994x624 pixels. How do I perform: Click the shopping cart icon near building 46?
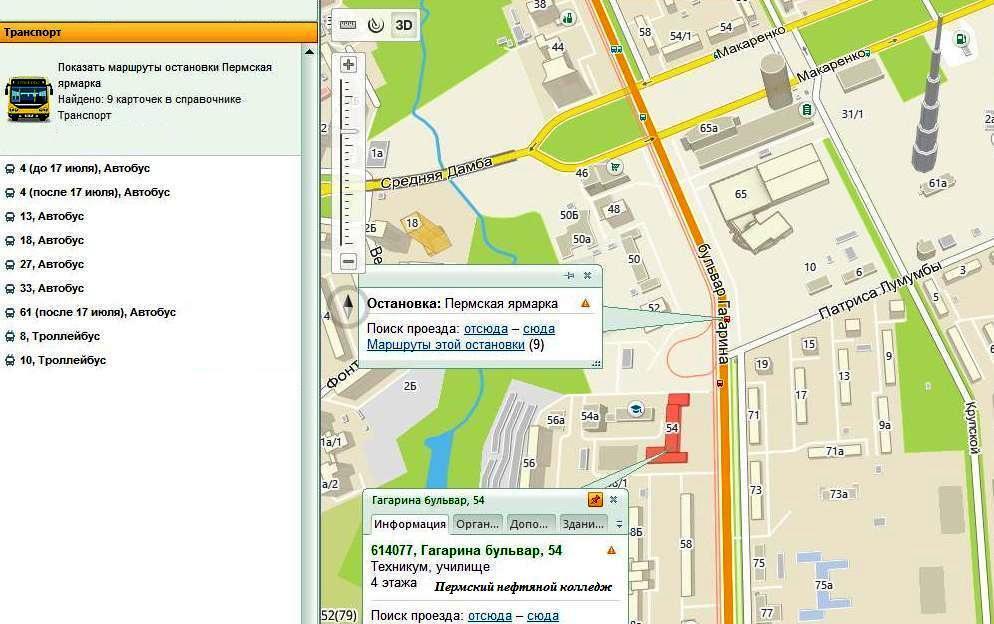tap(614, 167)
